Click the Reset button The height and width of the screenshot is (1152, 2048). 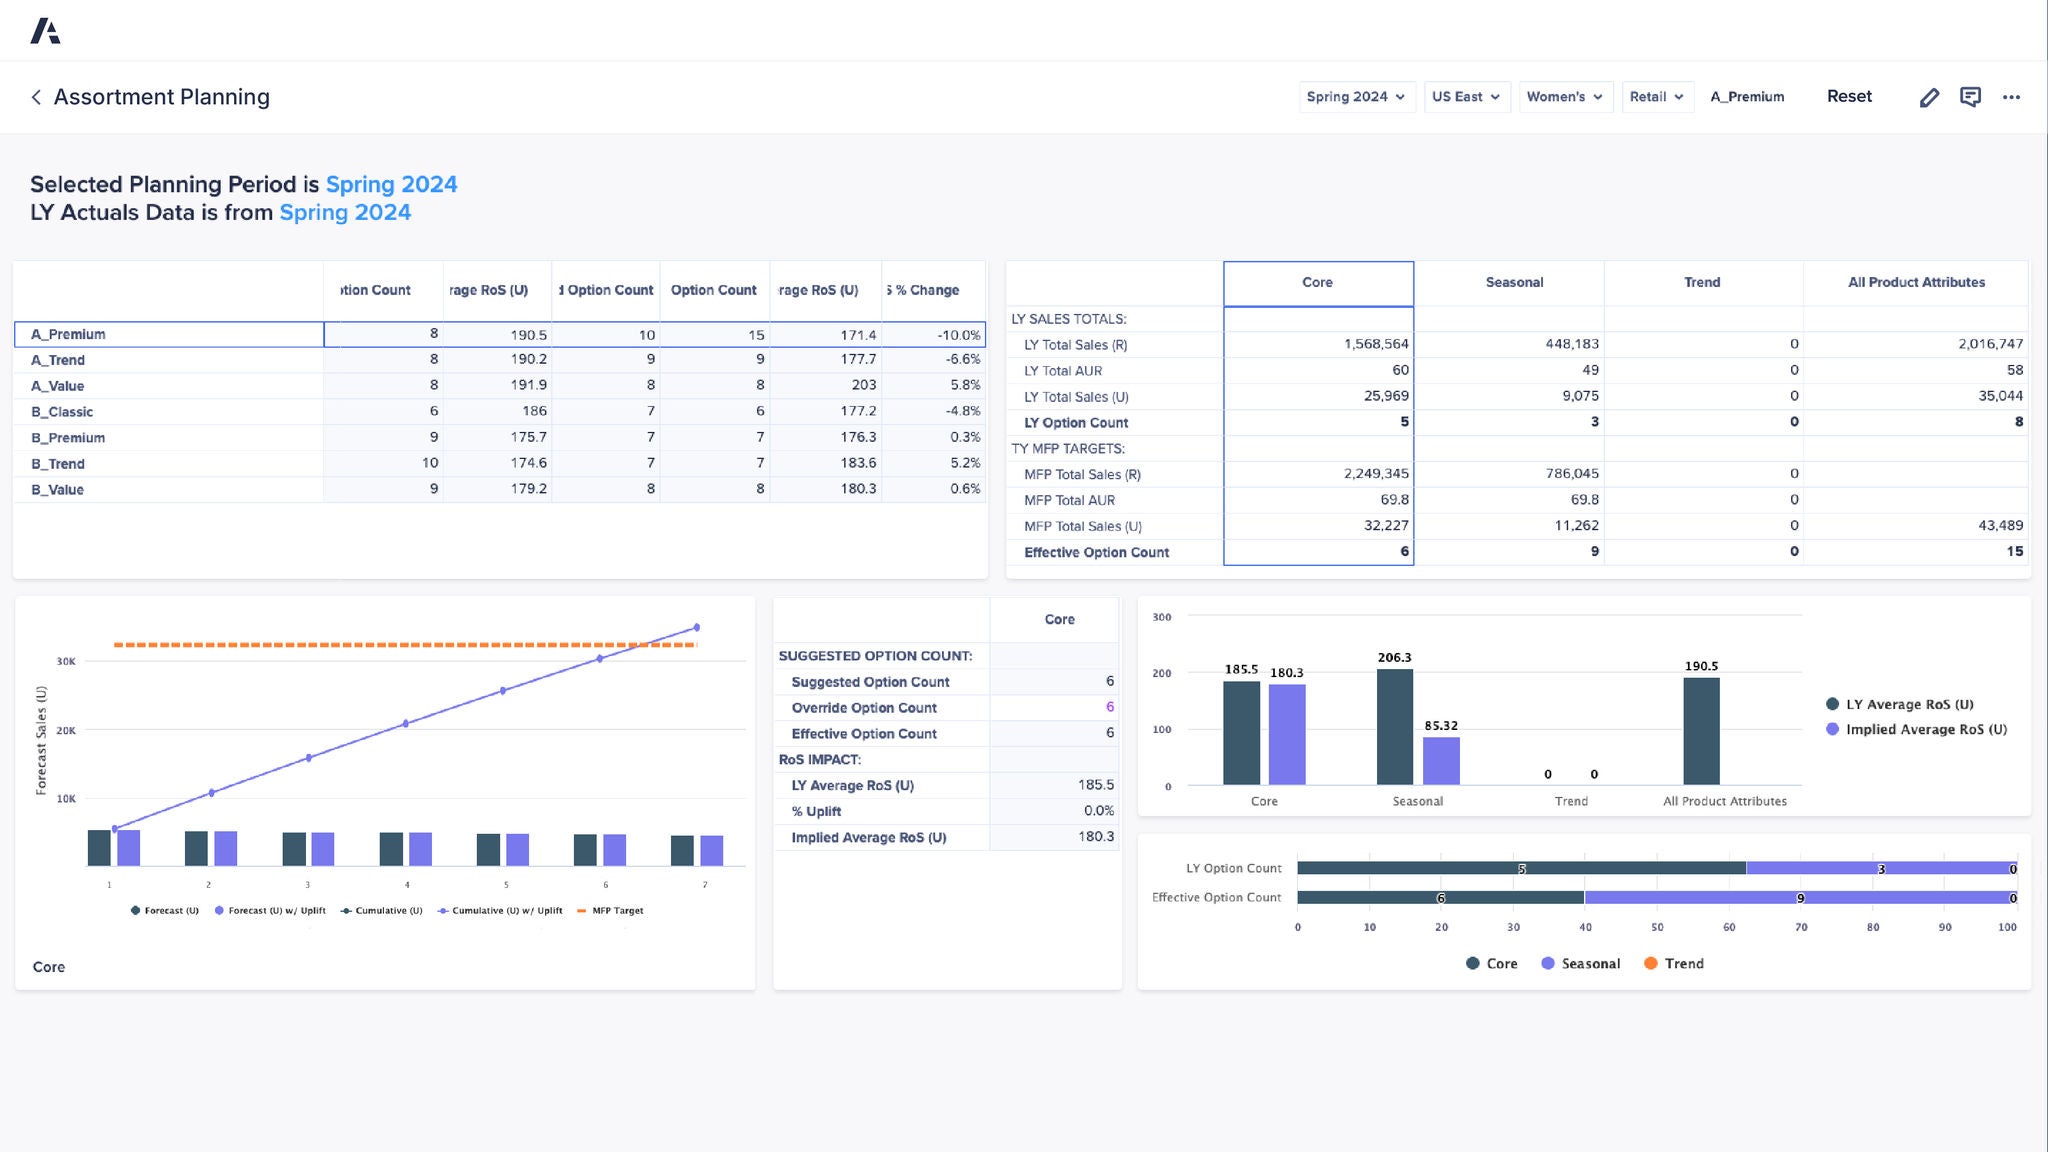pyautogui.click(x=1849, y=96)
